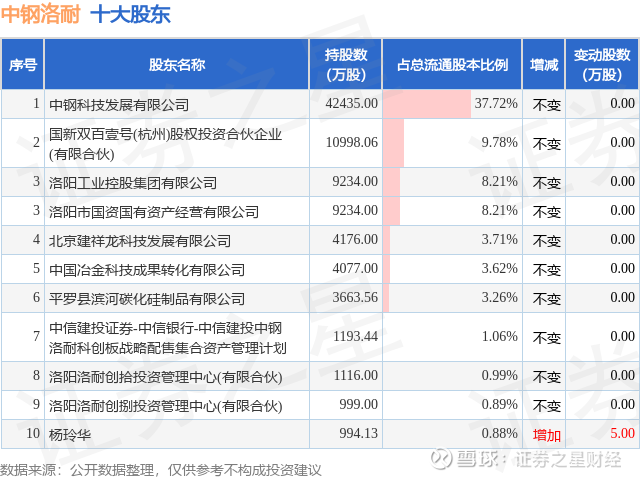Click rank number 10
Viewport: 640px width, 479px height.
(x=33, y=433)
